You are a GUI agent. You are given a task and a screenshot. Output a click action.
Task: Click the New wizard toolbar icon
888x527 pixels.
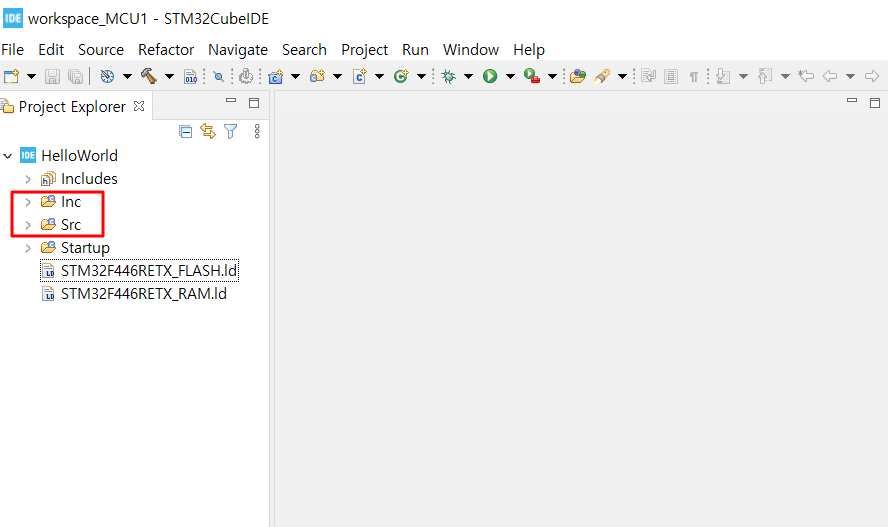(11, 76)
